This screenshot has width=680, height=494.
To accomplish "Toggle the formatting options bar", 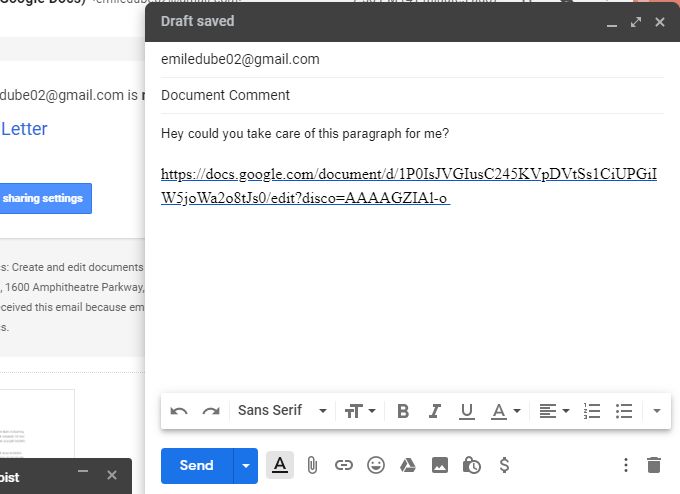I will [x=280, y=465].
